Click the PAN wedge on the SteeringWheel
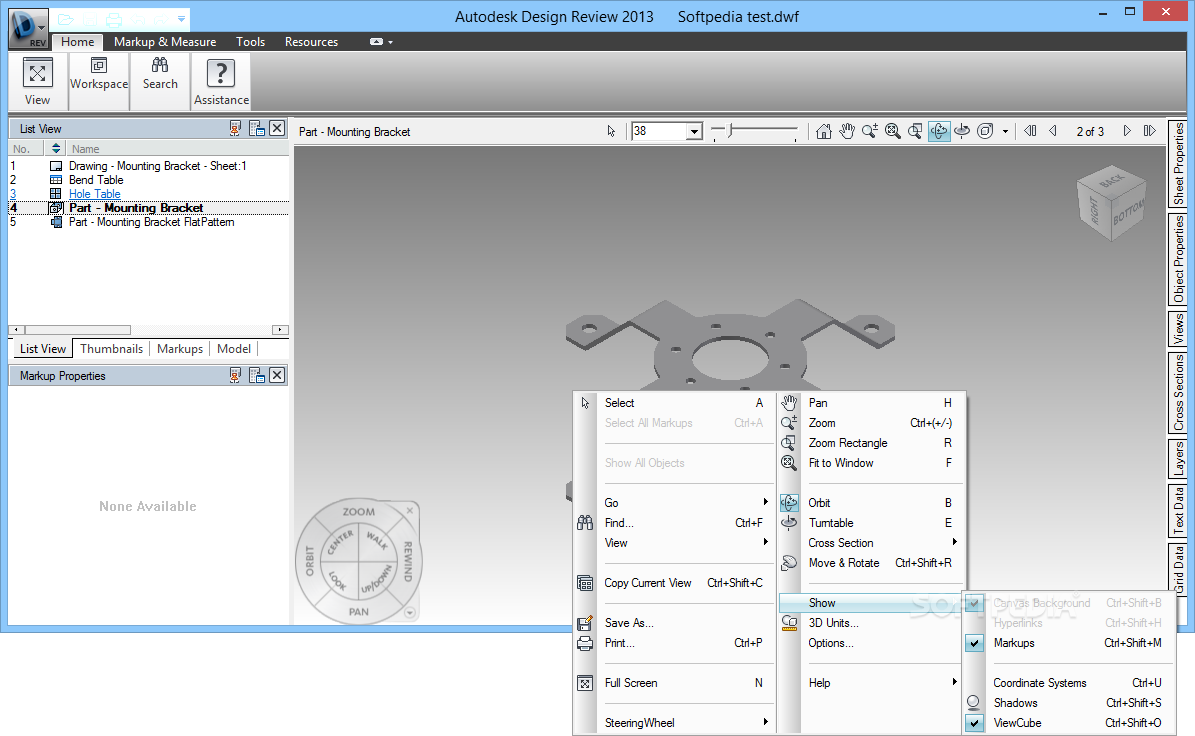Screen dimensions: 1195x736 pos(358,611)
